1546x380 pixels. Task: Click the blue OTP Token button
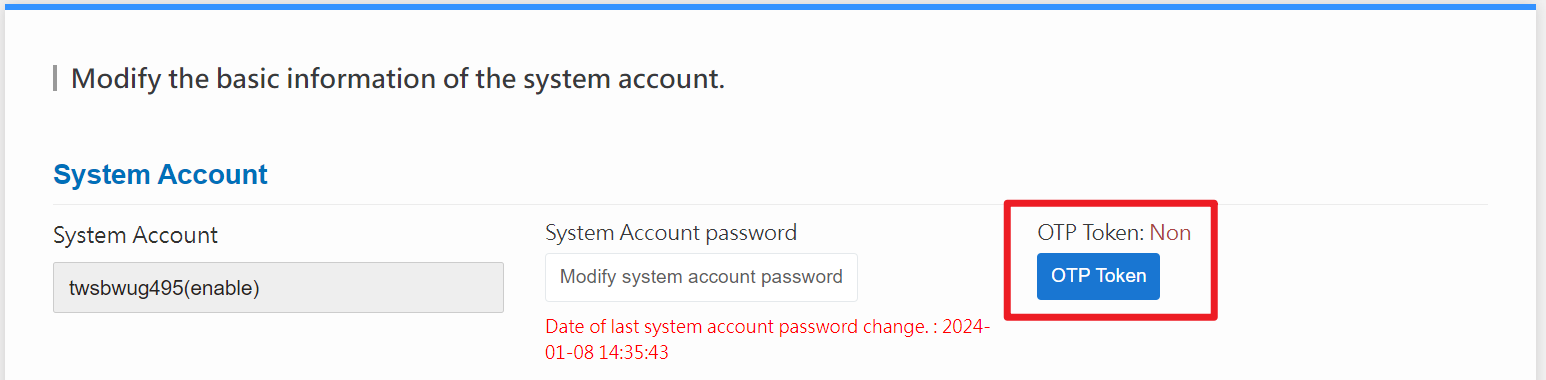click(1098, 276)
